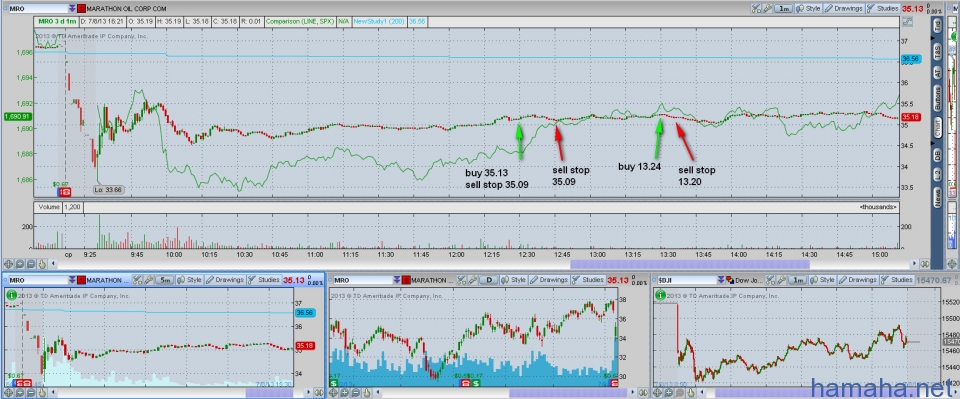The image size is (960, 399).
Task: Open Drawings menu in the $DJI chart
Action: [x=858, y=280]
